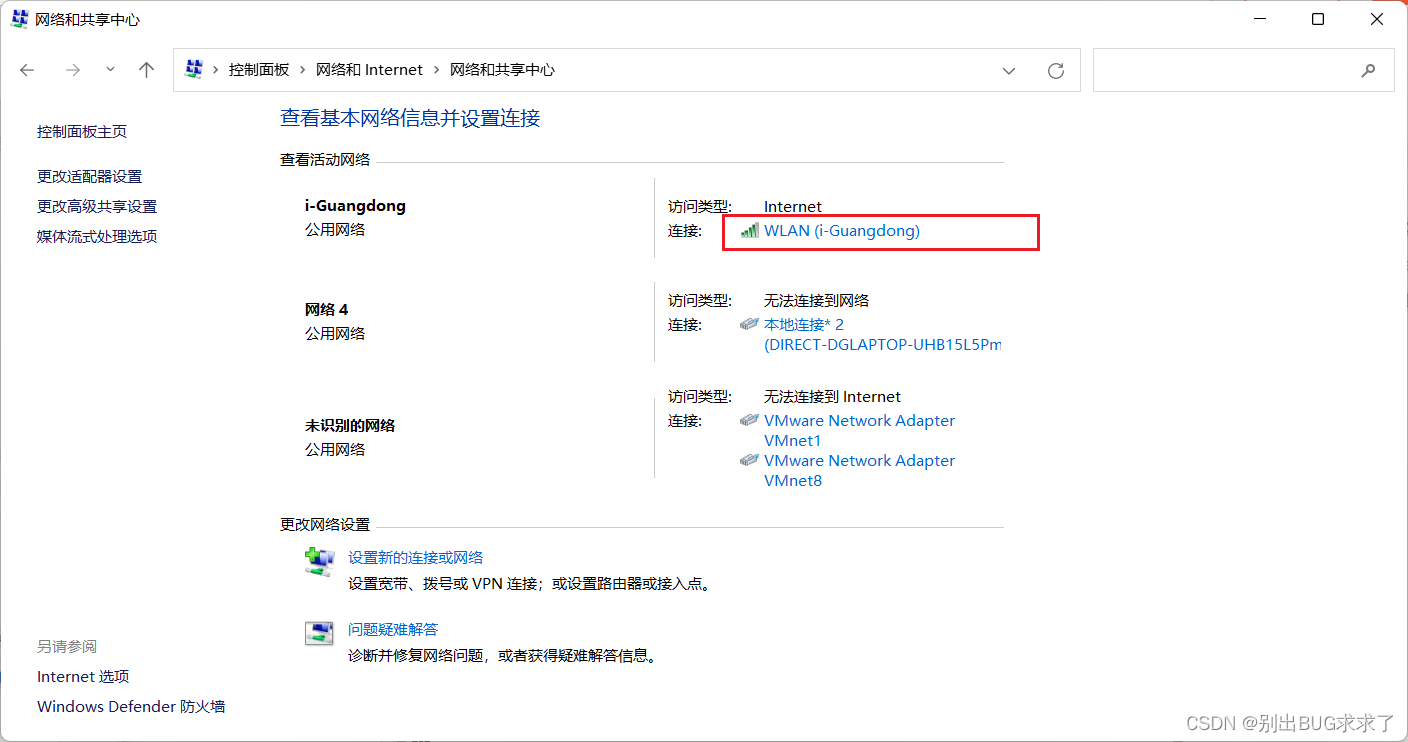This screenshot has width=1408, height=742.
Task: Click the 未识别的网络 label
Action: (x=350, y=426)
